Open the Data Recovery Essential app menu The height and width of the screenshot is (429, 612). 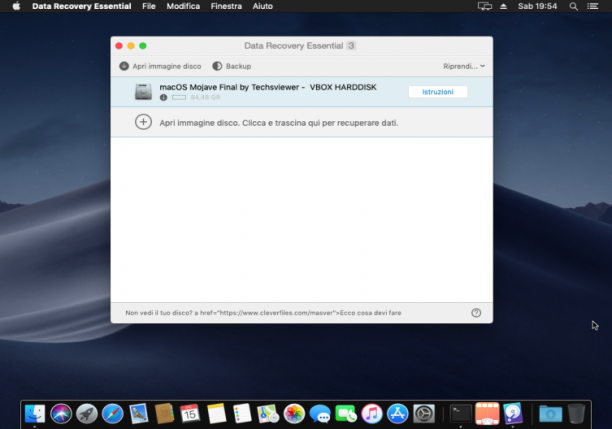[82, 6]
